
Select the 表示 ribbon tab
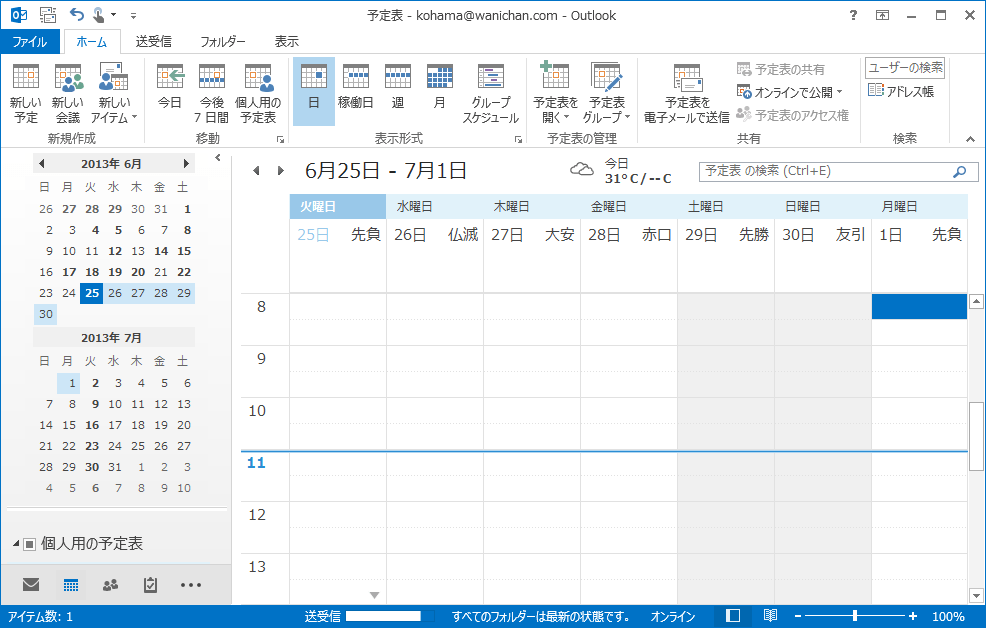tap(287, 41)
